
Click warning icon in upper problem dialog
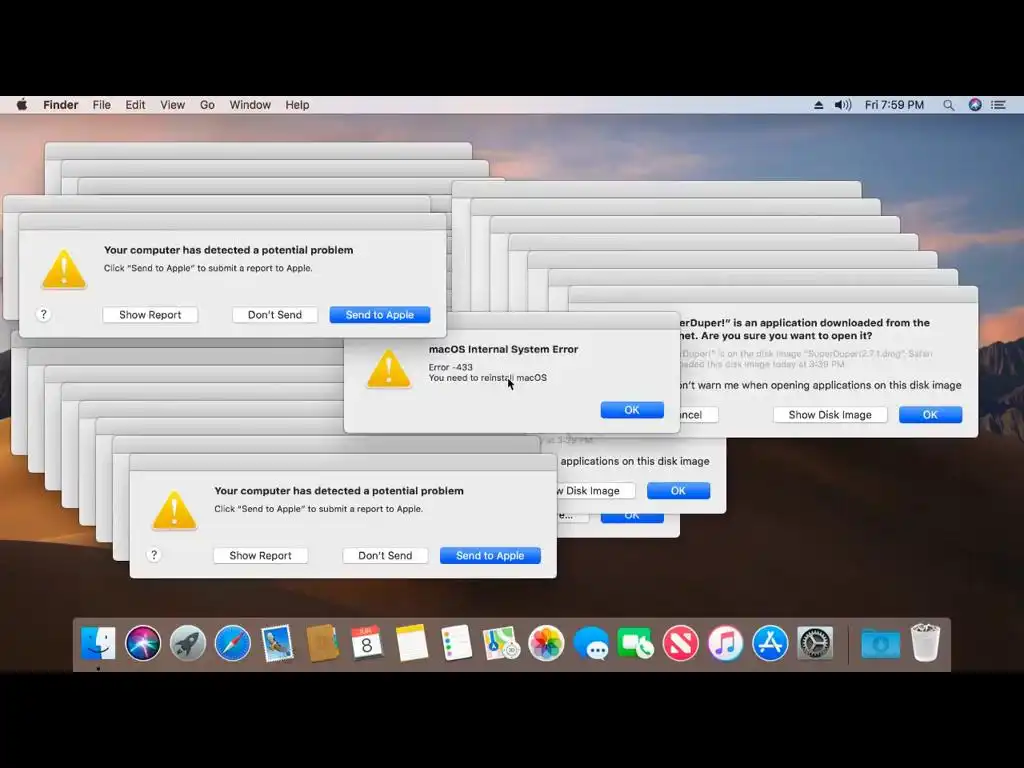click(x=64, y=269)
